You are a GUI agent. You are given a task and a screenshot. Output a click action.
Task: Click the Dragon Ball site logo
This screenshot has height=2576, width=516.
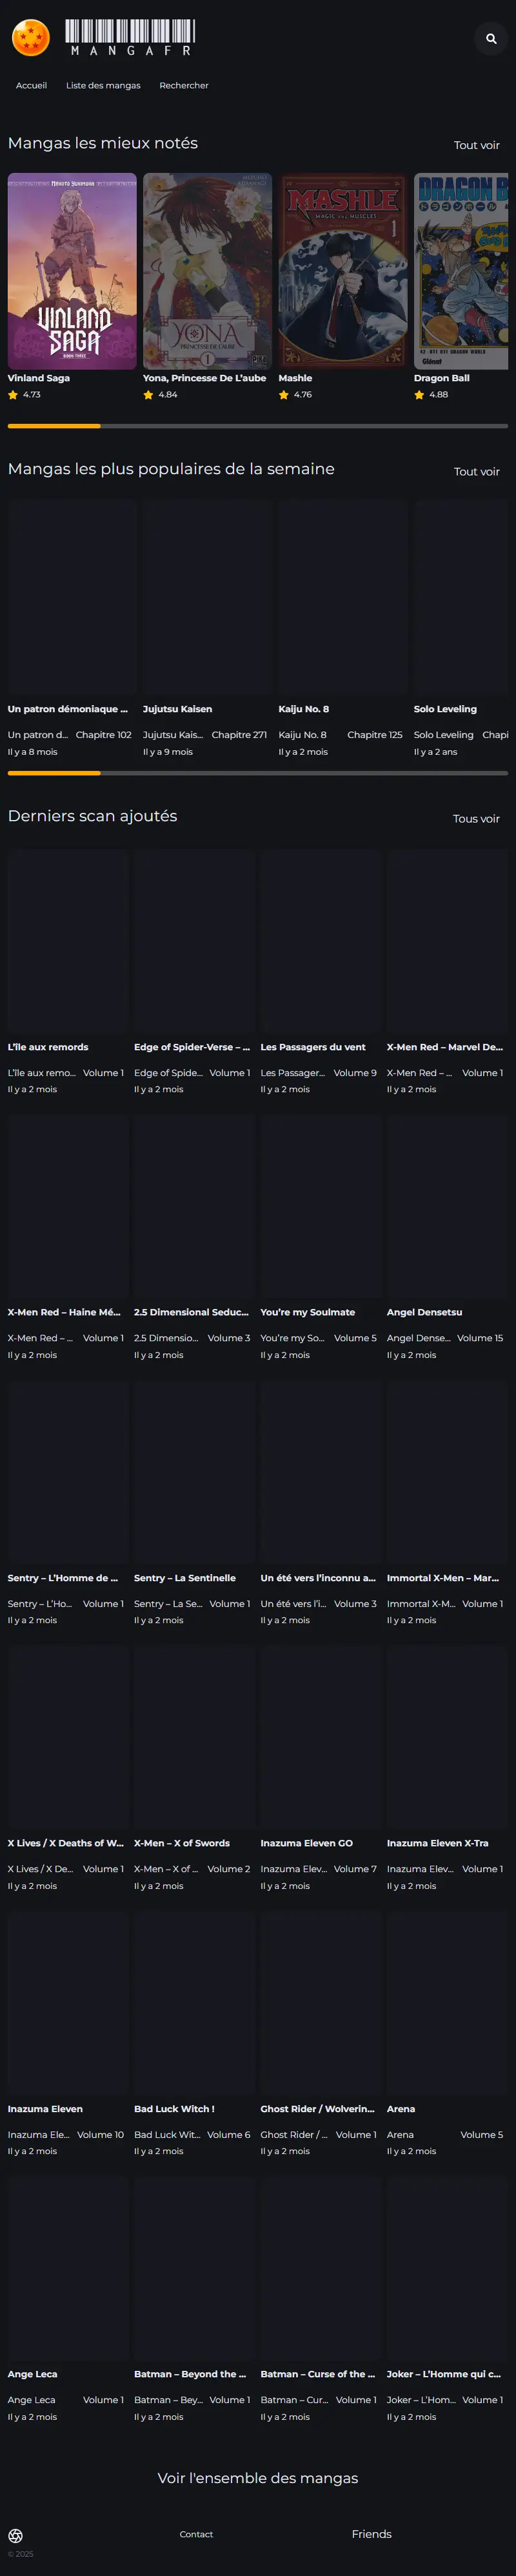pos(31,38)
